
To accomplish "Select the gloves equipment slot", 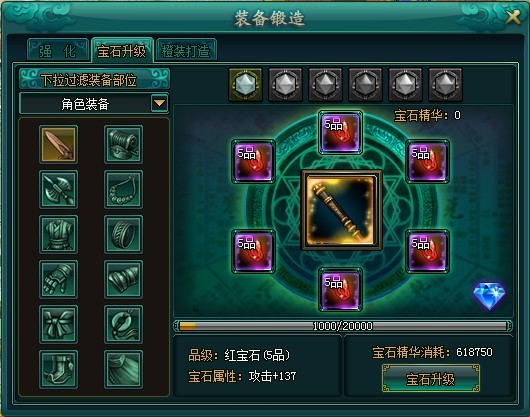I will [x=58, y=279].
